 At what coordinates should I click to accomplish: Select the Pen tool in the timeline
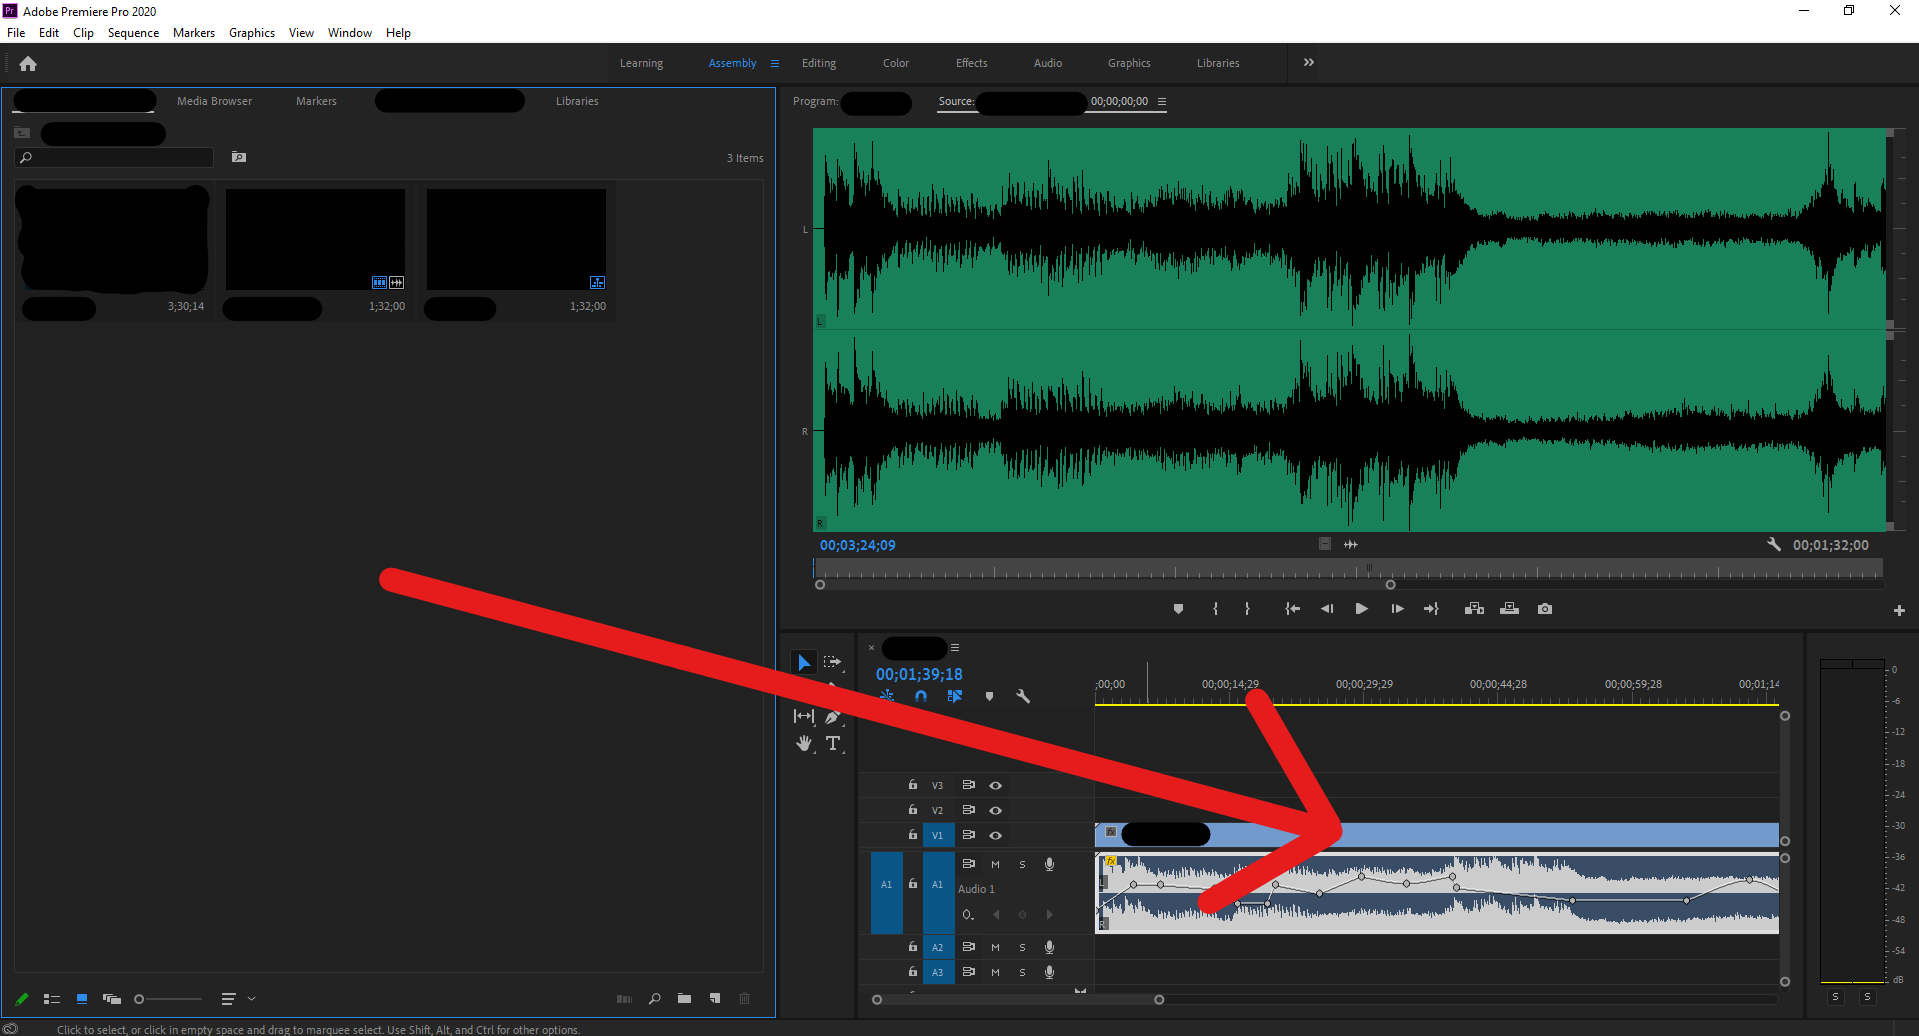coord(834,716)
